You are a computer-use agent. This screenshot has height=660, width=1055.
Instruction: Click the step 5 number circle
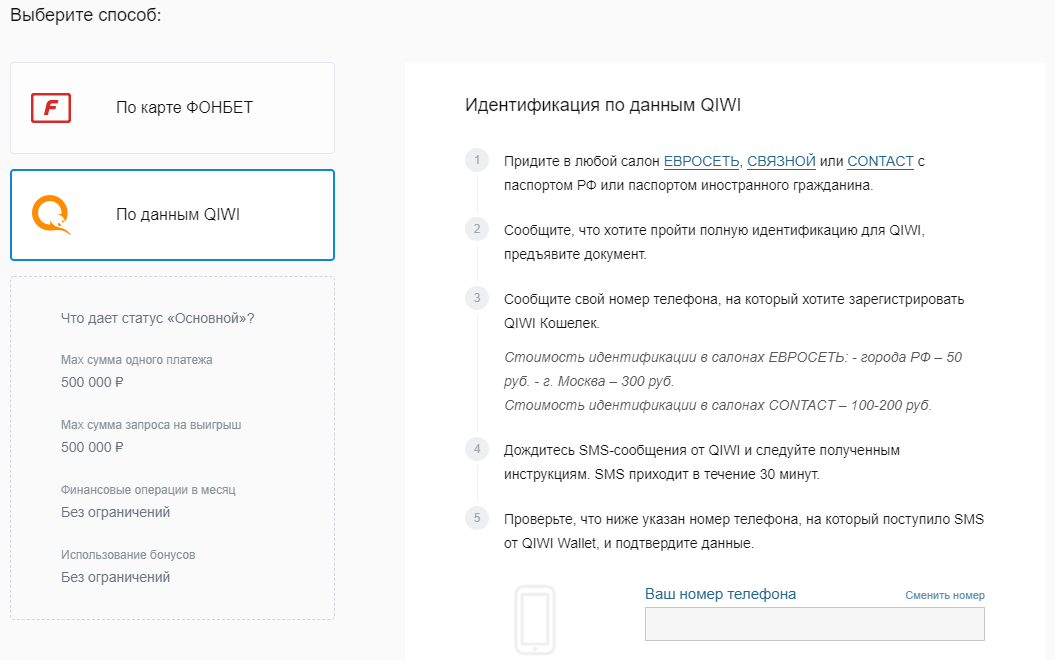click(478, 518)
